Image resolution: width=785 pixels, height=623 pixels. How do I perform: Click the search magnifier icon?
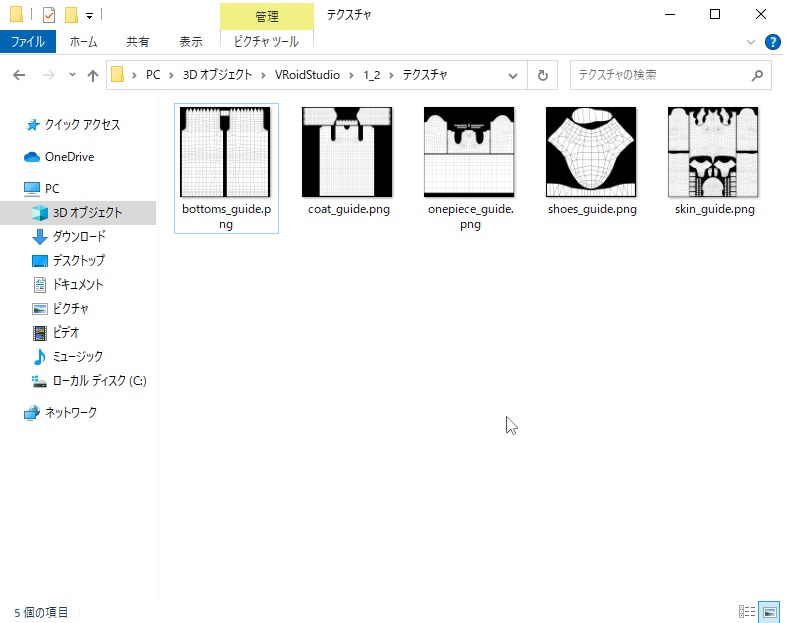pyautogui.click(x=757, y=76)
